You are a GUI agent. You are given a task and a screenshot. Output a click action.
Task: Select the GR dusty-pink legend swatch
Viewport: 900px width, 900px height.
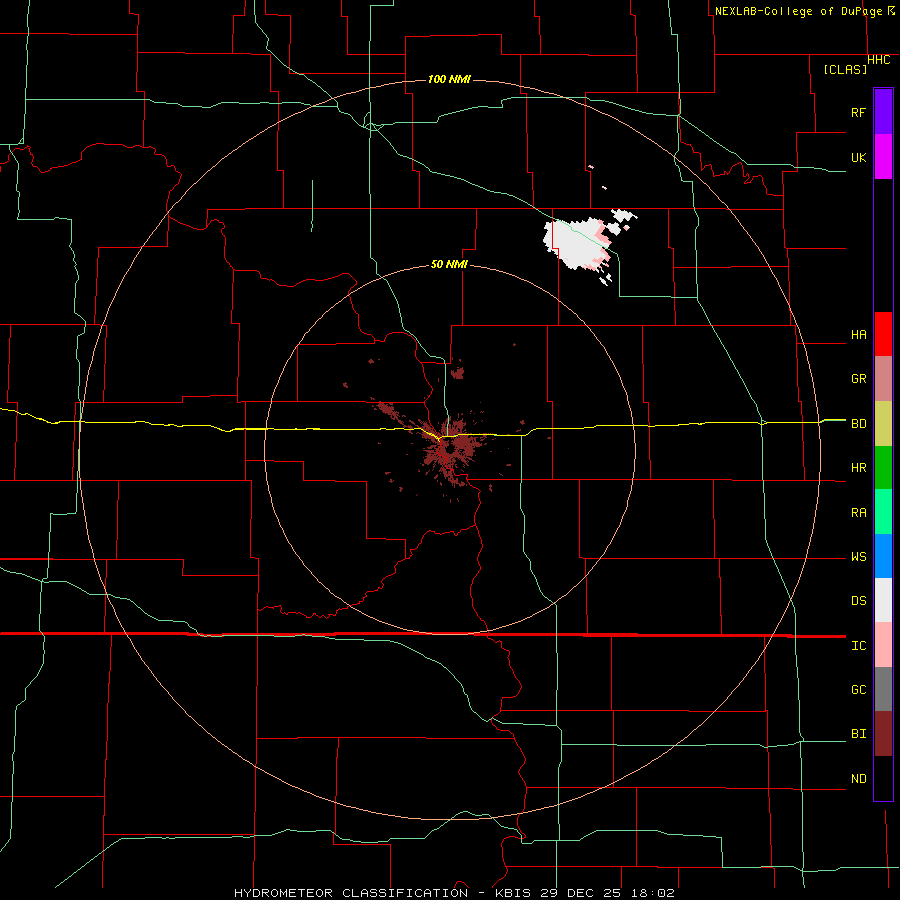(883, 379)
